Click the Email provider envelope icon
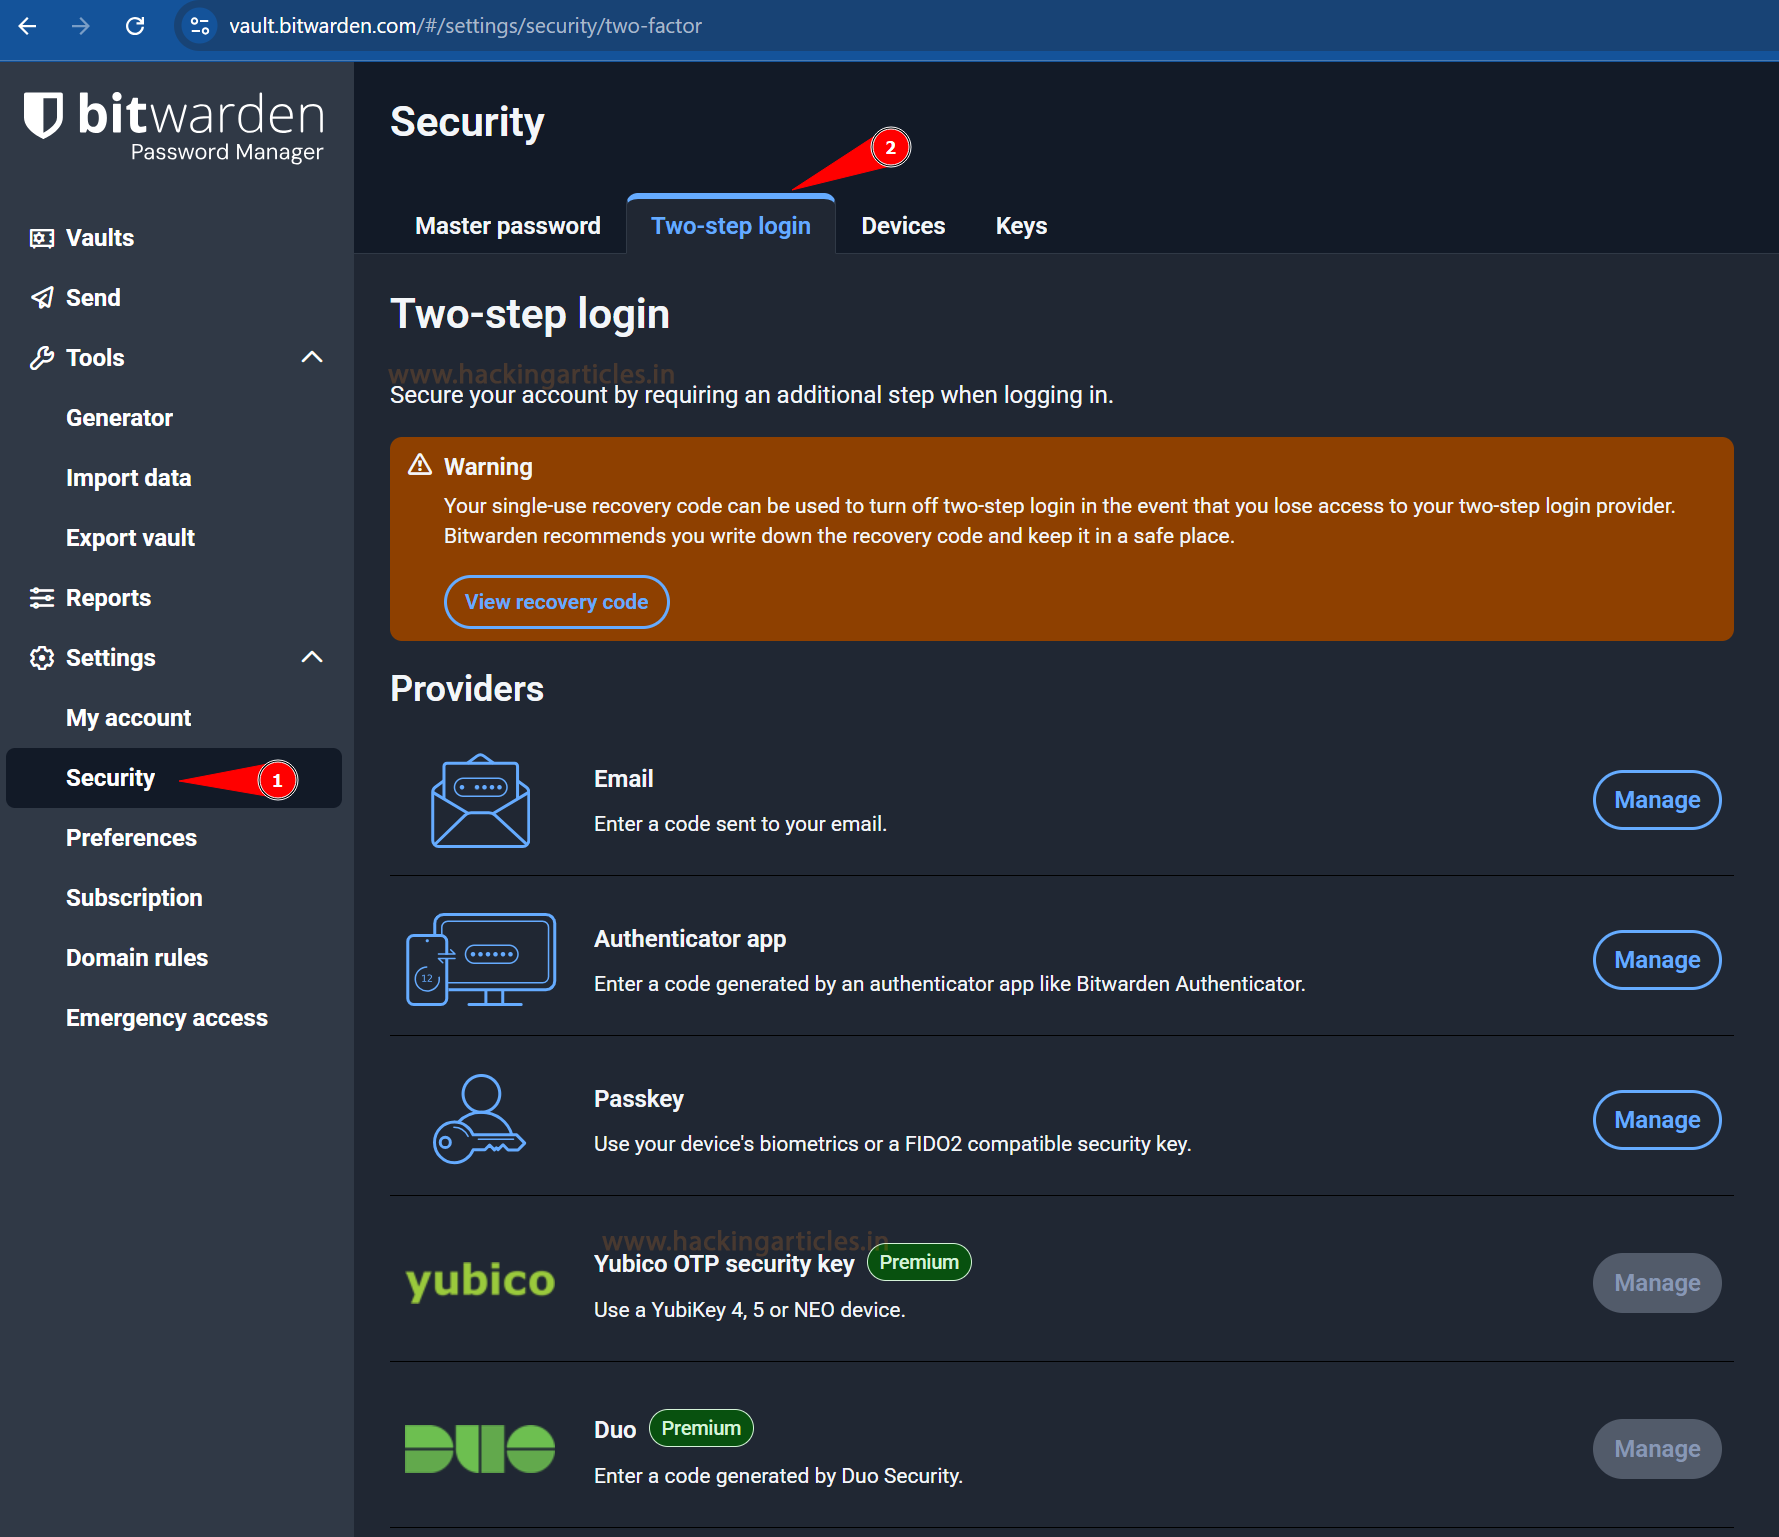Image resolution: width=1779 pixels, height=1537 pixels. click(x=480, y=800)
